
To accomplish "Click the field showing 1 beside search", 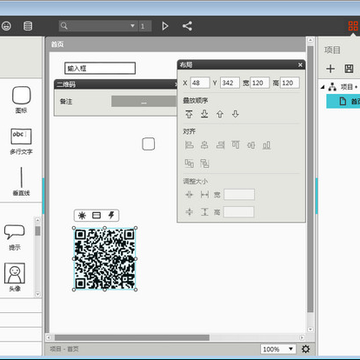I will (145, 26).
